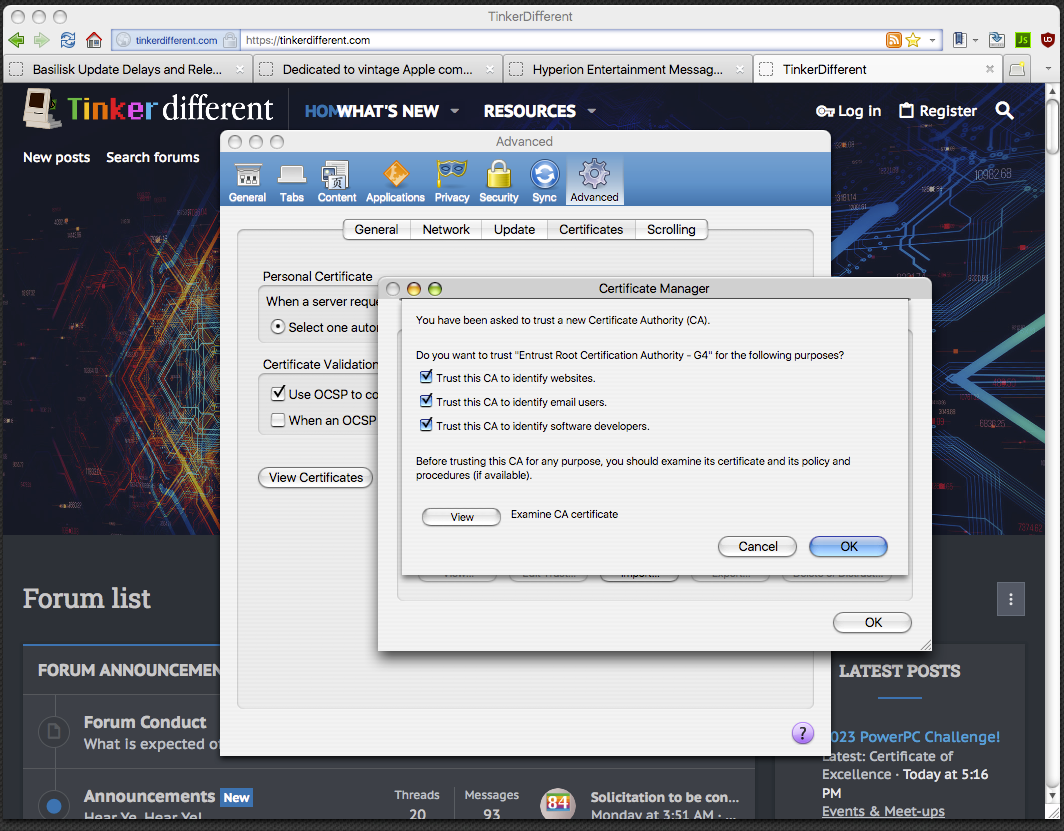The width and height of the screenshot is (1064, 831).
Task: Expand the bookmarks menu dropdown arrow
Action: 975,40
